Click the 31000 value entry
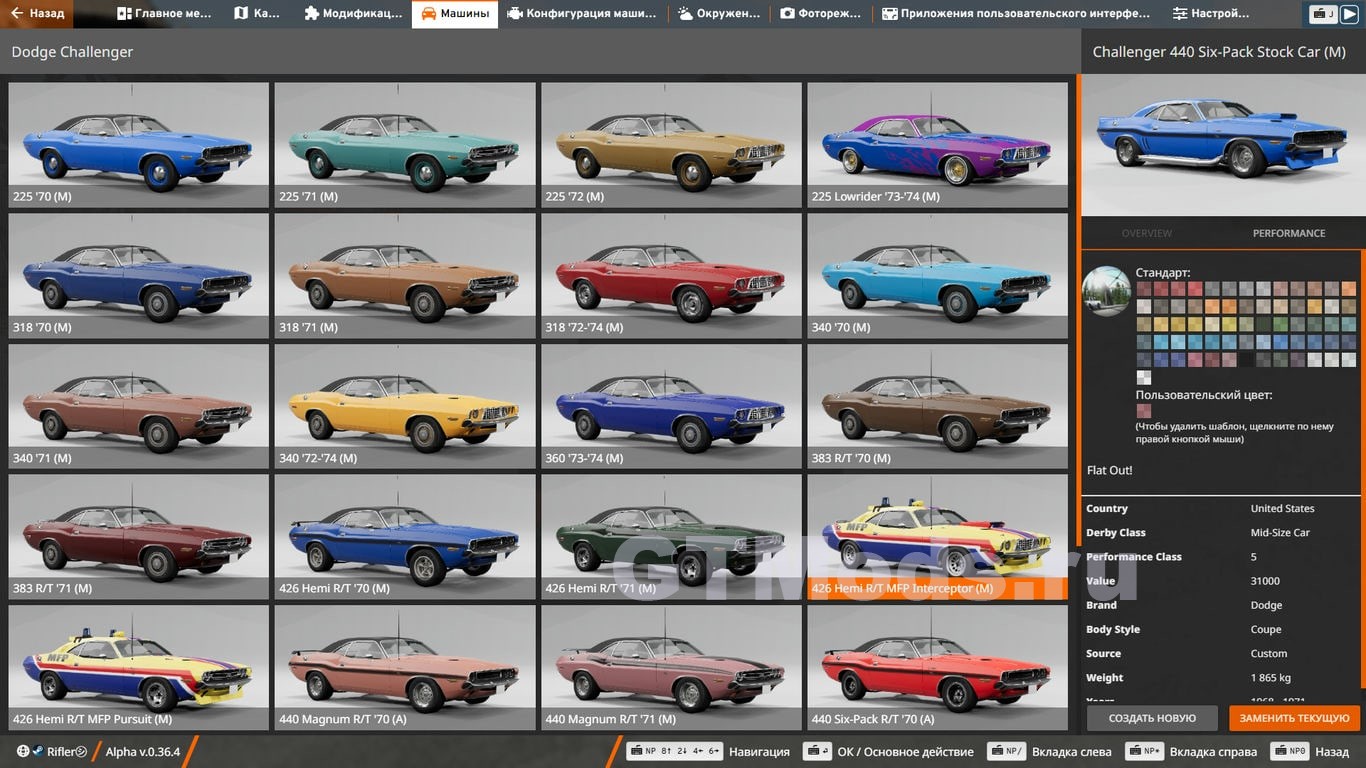The width and height of the screenshot is (1366, 768). pyautogui.click(x=1265, y=581)
